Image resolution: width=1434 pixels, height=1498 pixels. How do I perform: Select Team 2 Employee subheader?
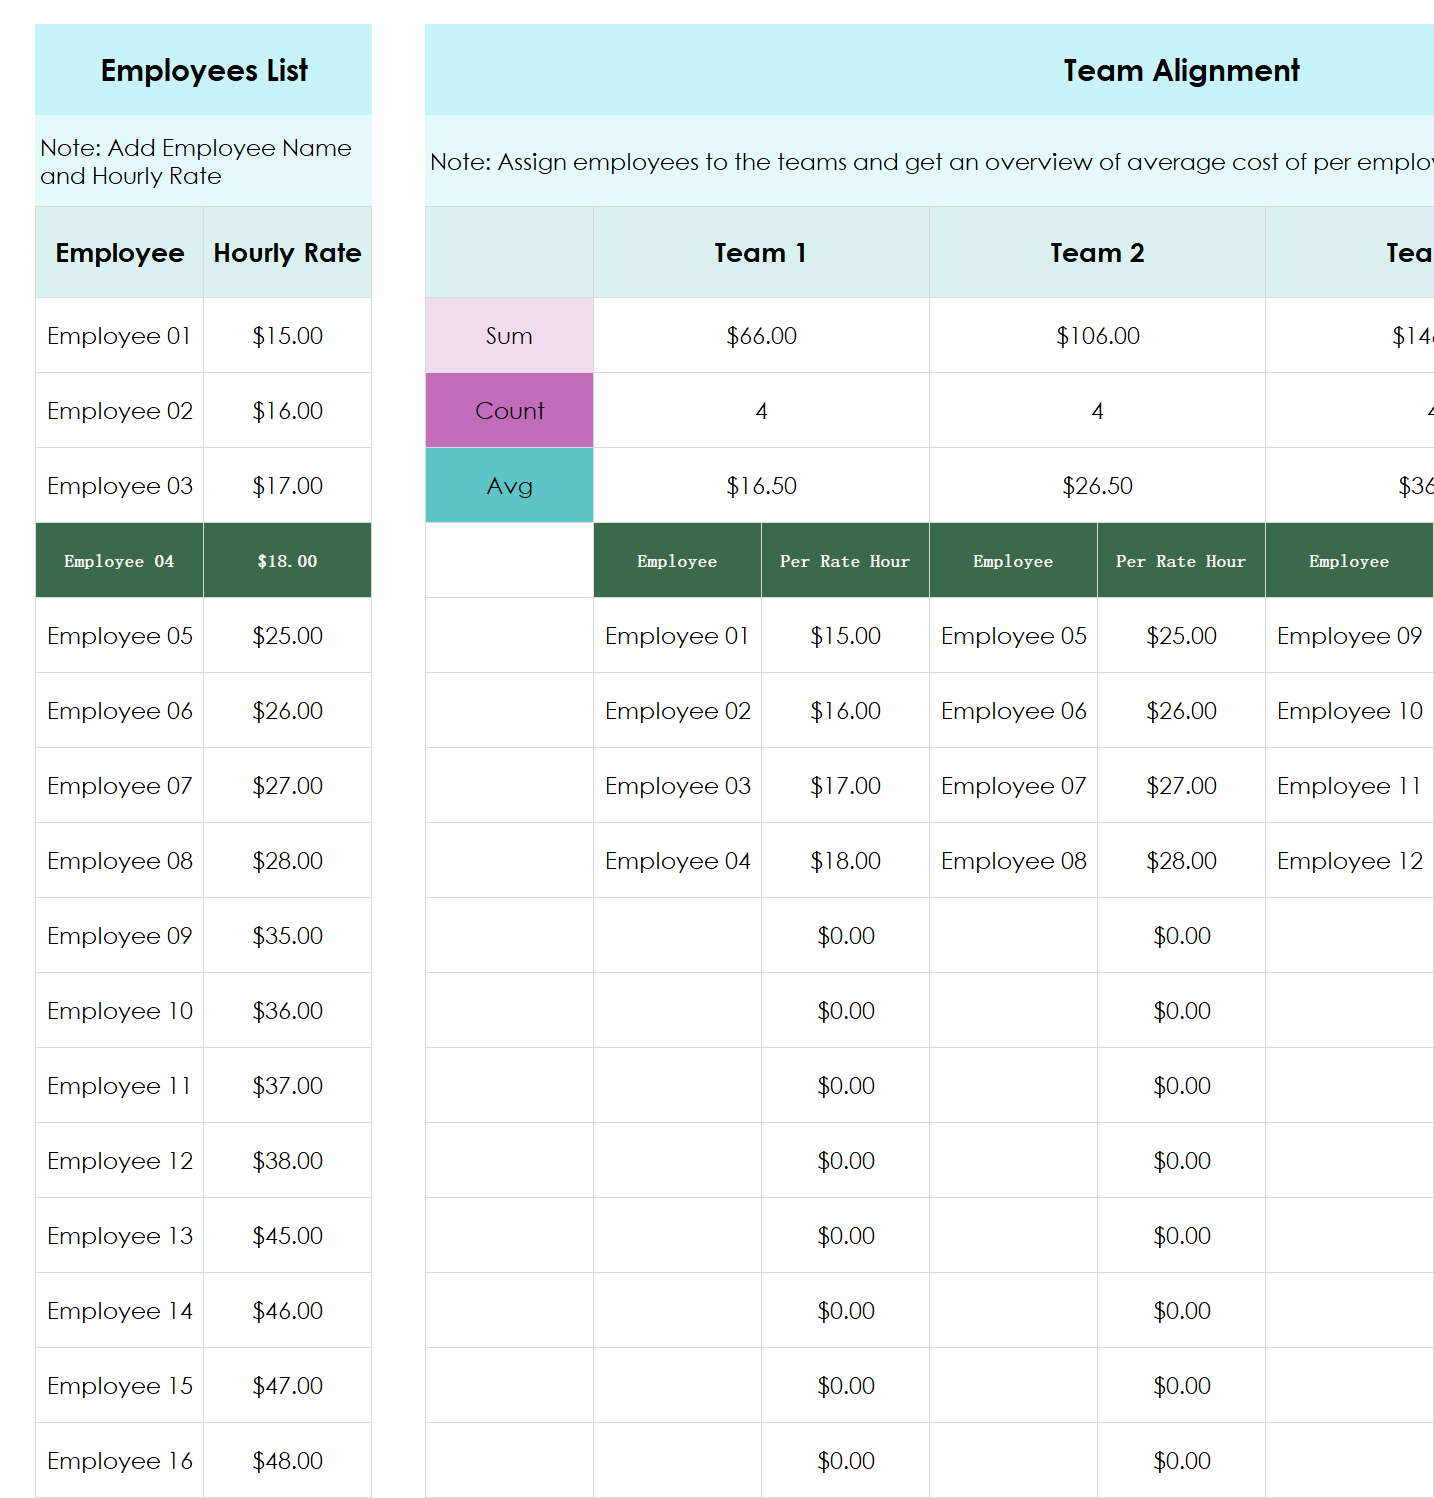click(1013, 560)
